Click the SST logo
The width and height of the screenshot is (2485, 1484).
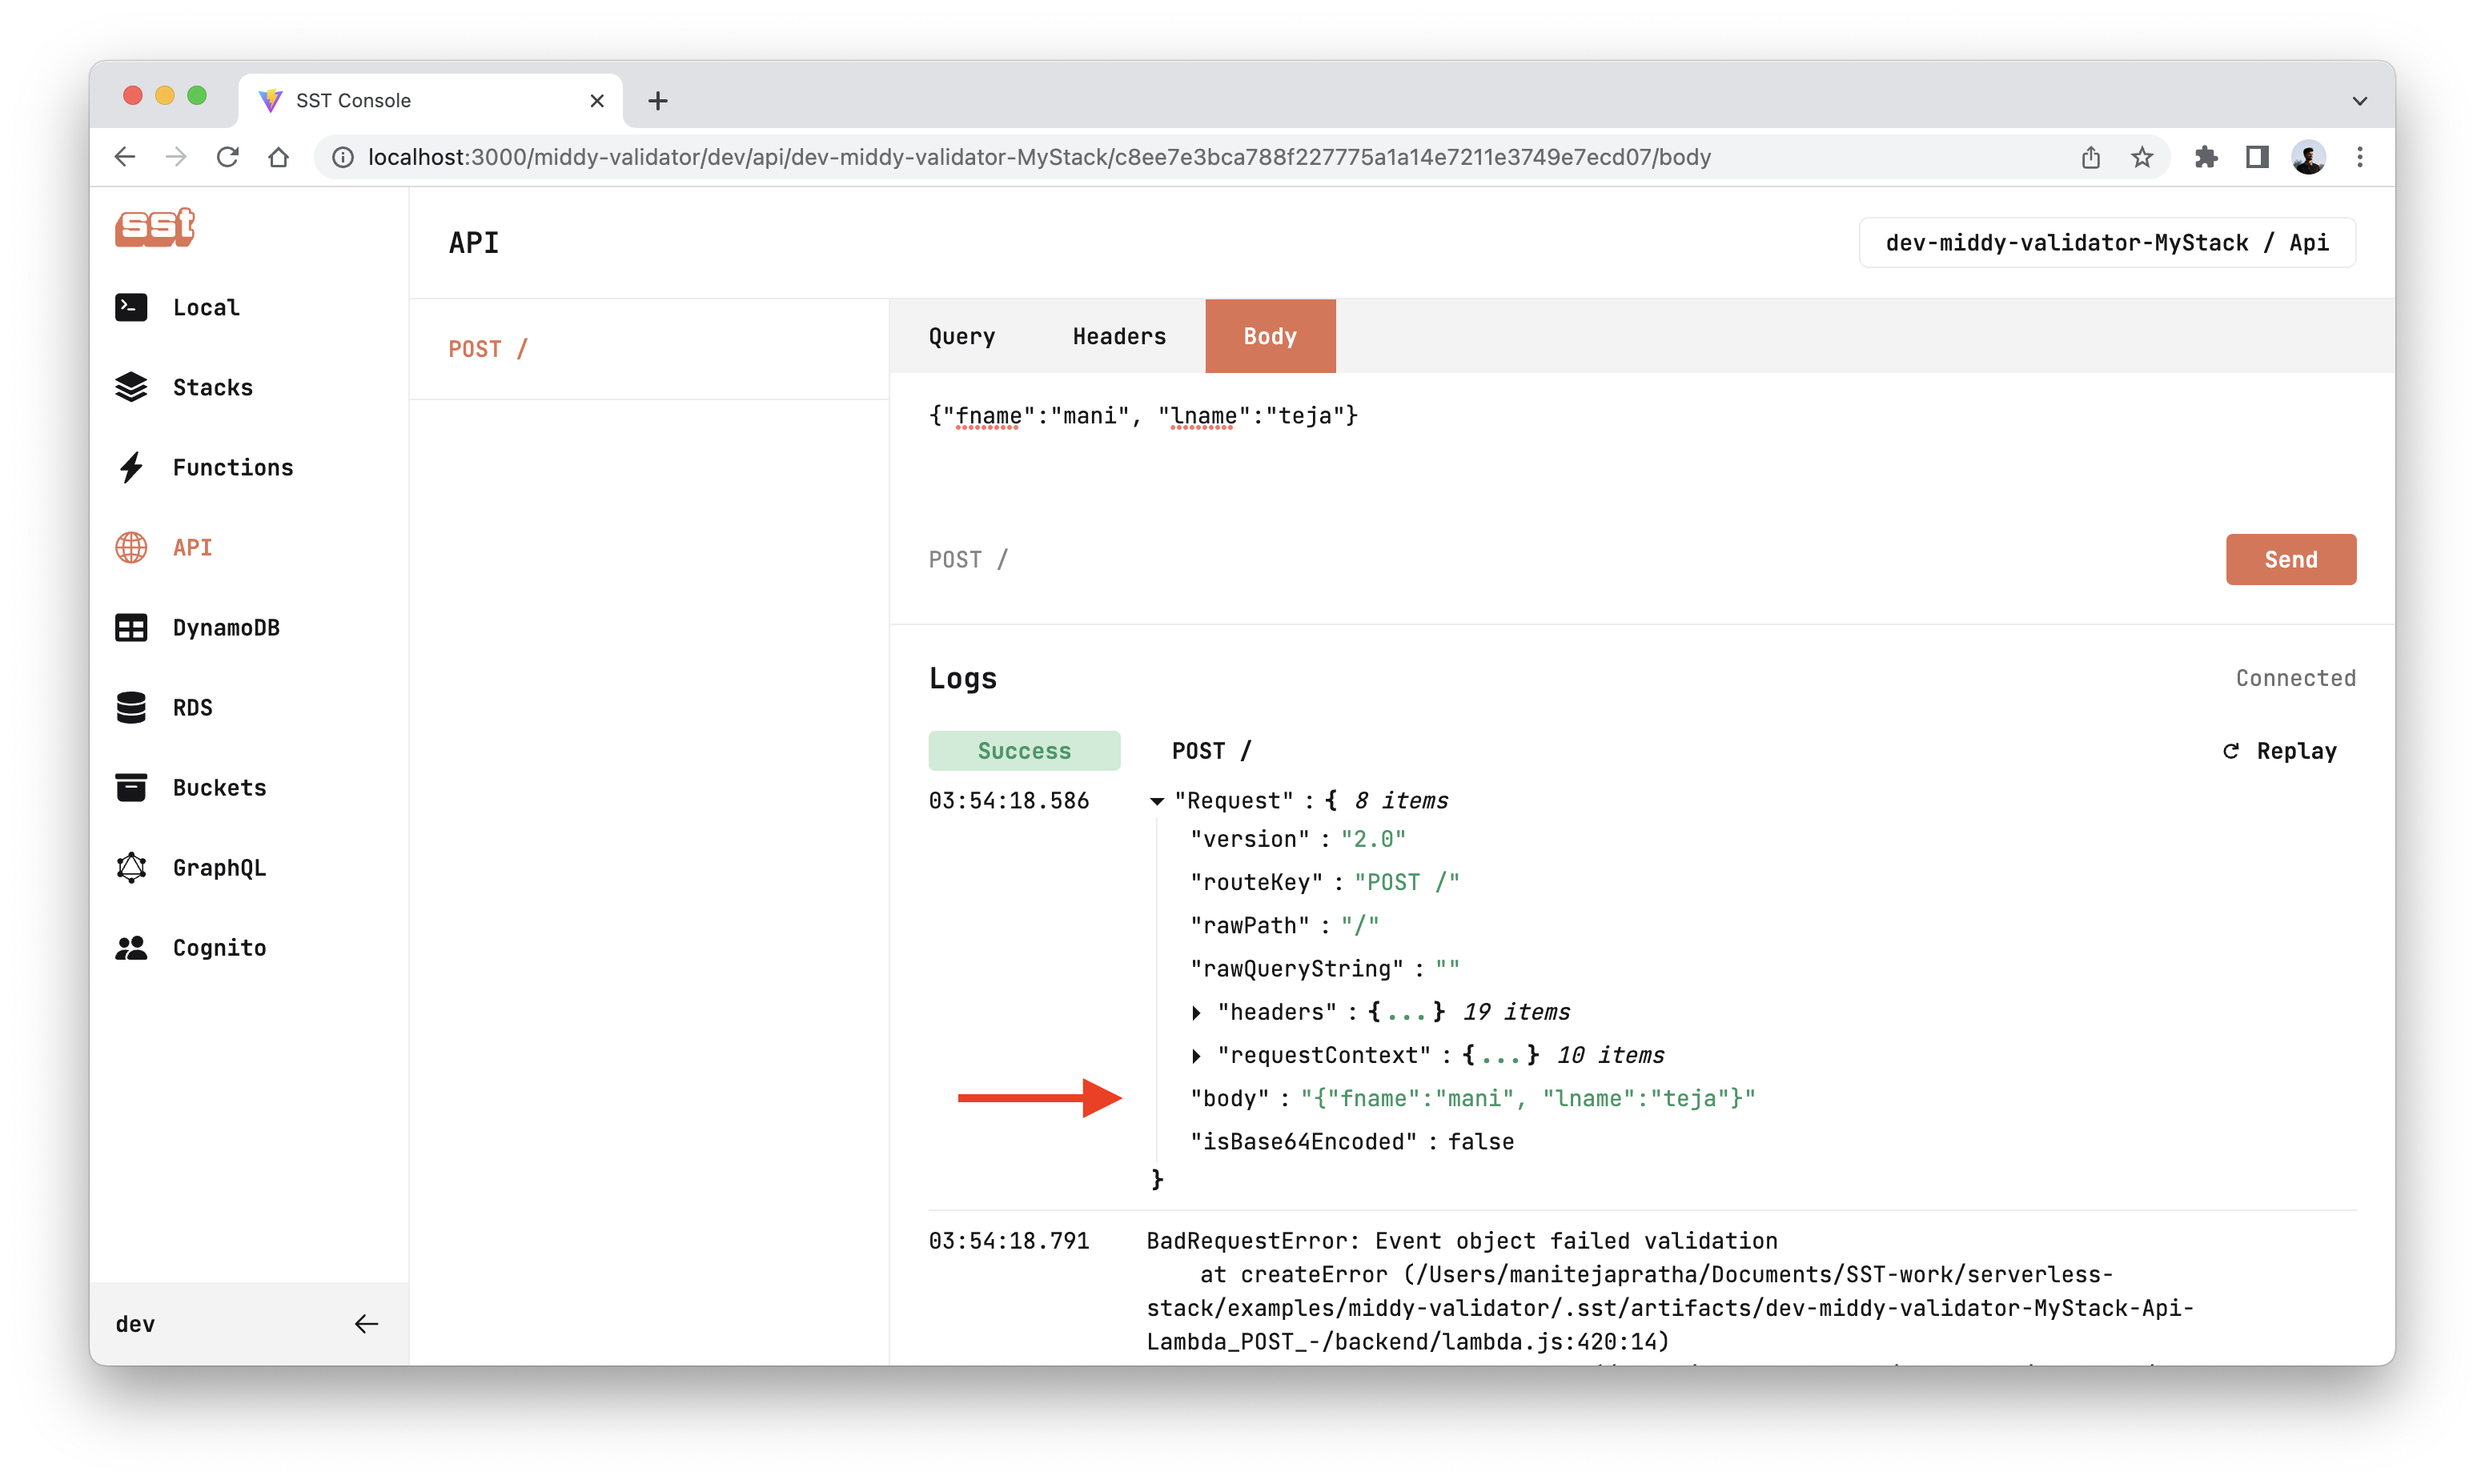(154, 227)
